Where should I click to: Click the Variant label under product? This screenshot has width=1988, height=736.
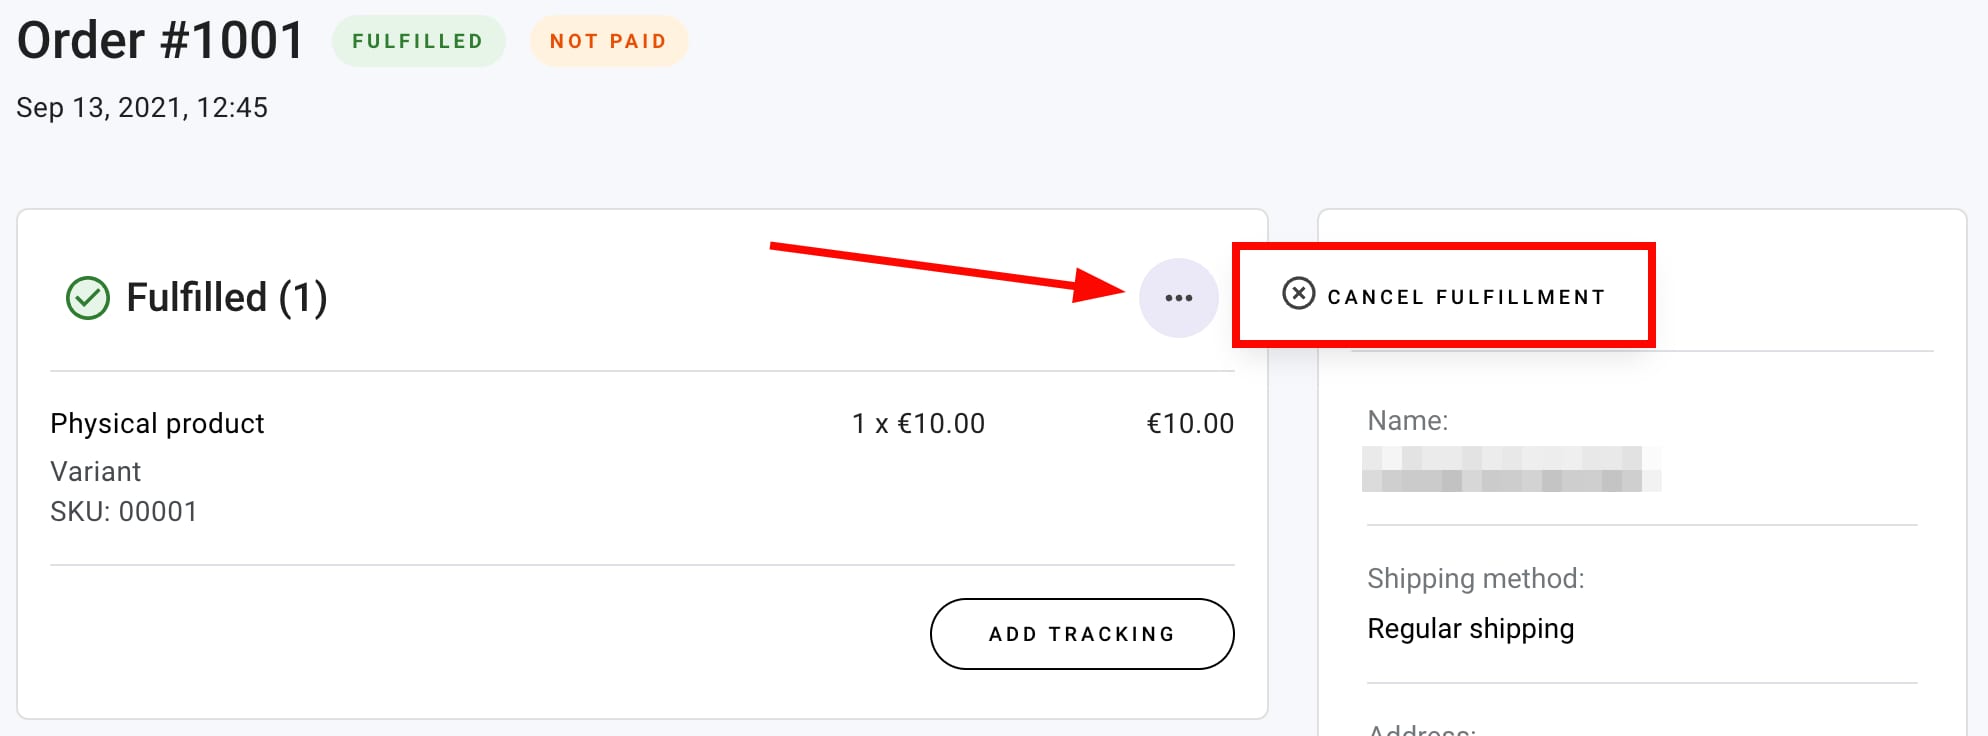point(95,471)
